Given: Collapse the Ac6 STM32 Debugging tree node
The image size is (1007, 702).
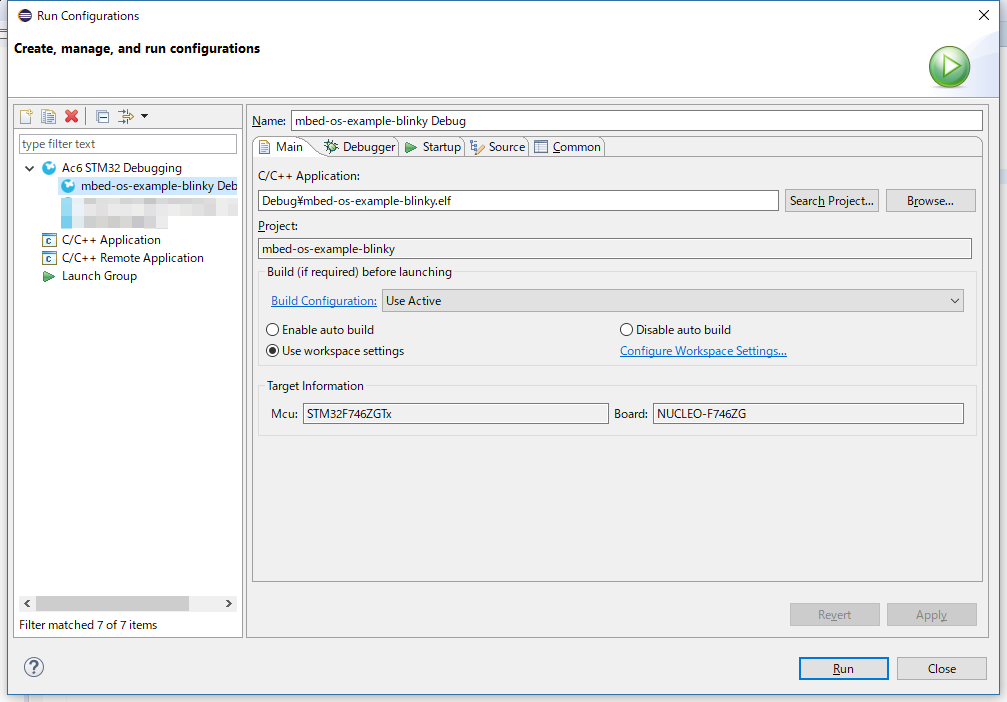Looking at the screenshot, I should [x=30, y=168].
